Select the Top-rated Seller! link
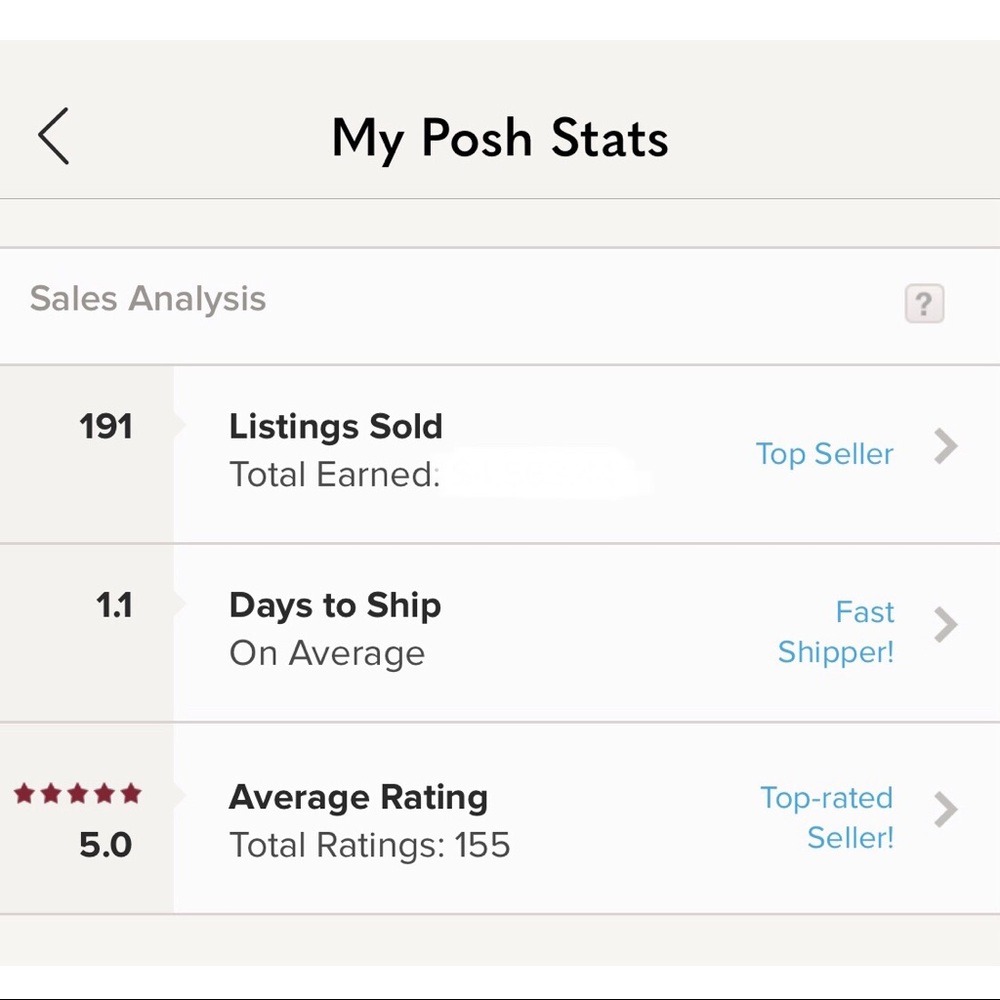The image size is (1000, 1000). click(x=828, y=818)
